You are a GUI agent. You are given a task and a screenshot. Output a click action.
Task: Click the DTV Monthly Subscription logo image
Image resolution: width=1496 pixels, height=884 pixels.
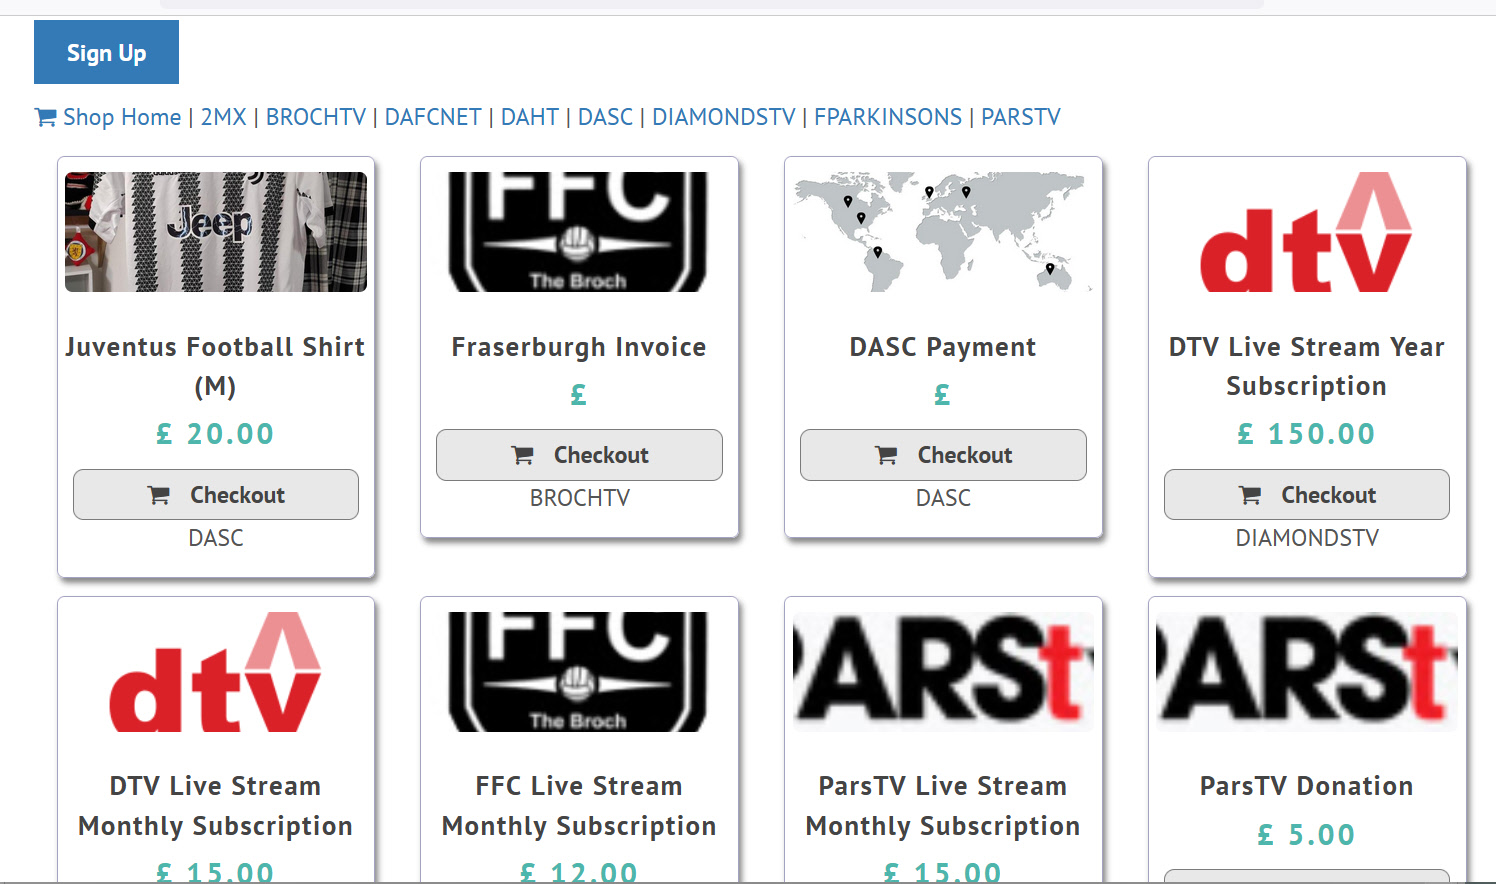click(216, 672)
